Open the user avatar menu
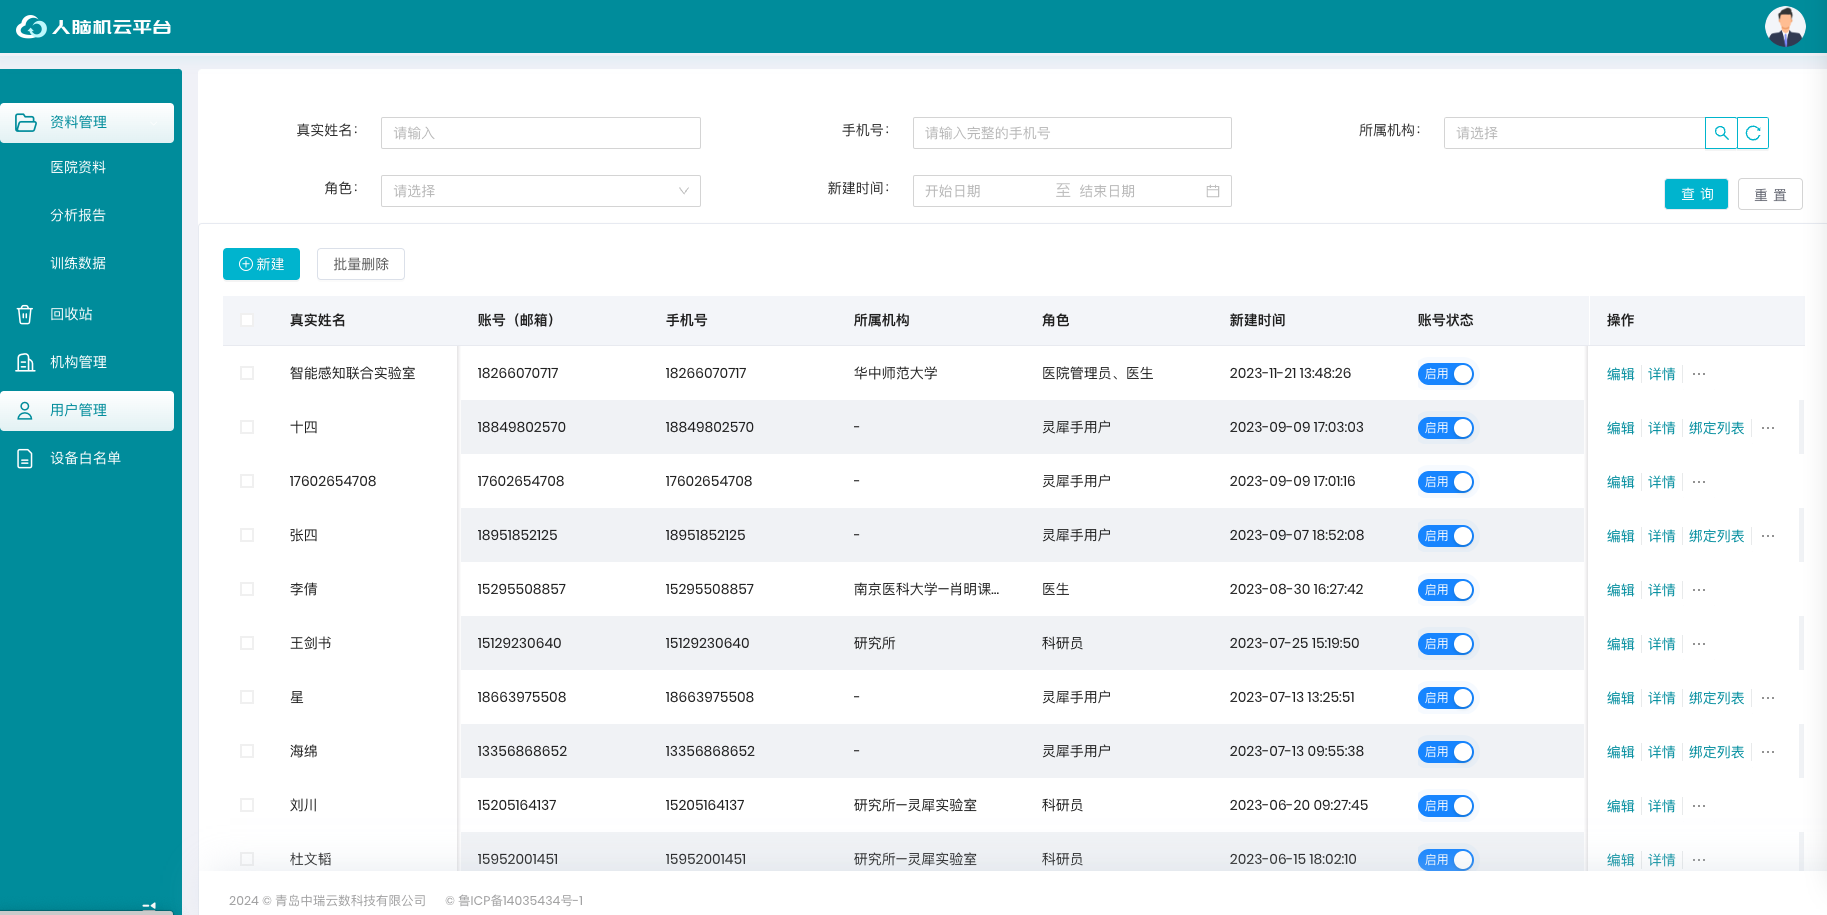1827x915 pixels. coord(1785,26)
